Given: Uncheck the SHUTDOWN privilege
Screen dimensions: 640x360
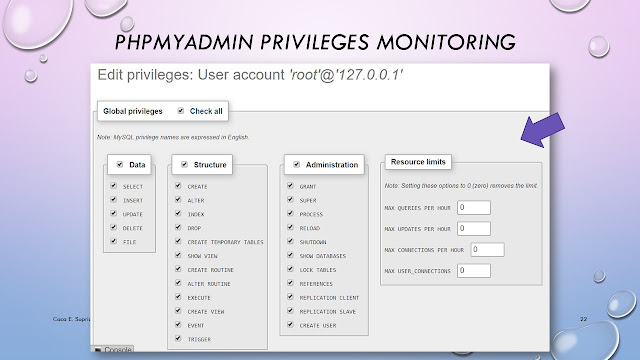Looking at the screenshot, I should [x=290, y=241].
